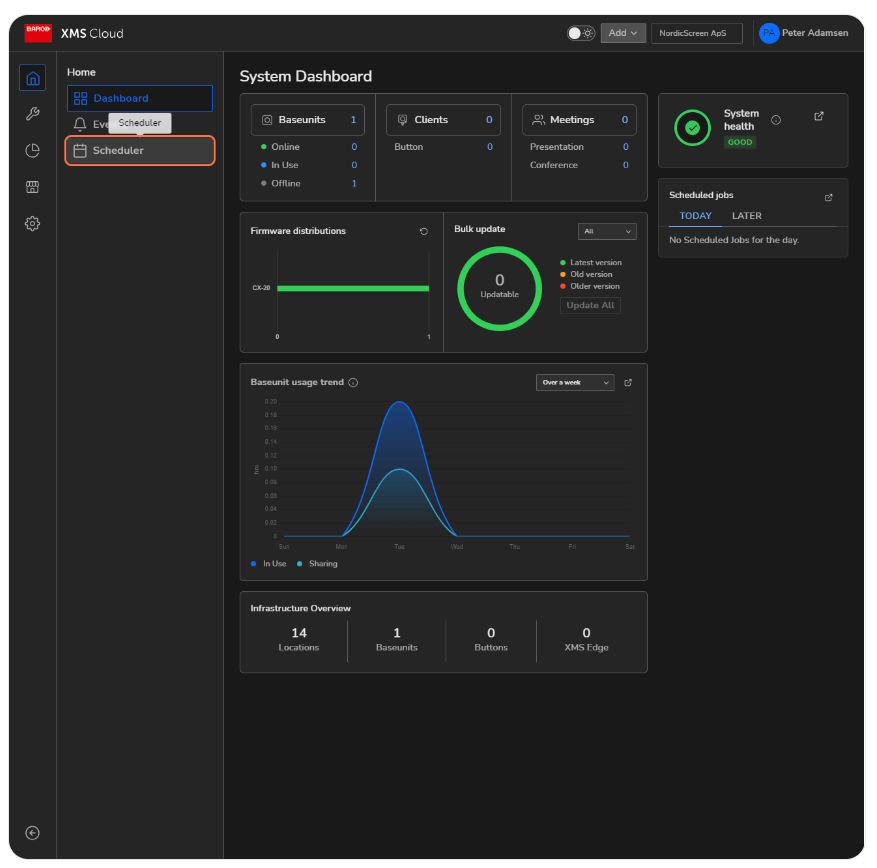
Task: Open the pie chart analytics icon
Action: coord(32,150)
